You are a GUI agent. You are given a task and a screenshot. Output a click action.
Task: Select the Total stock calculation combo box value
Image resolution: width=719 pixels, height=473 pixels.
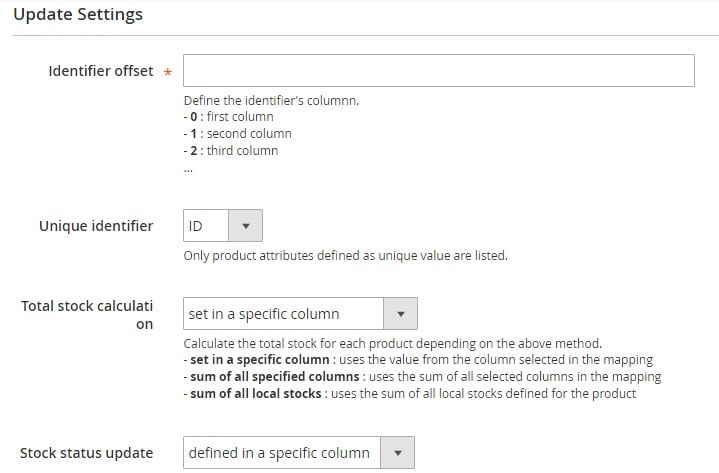[x=283, y=314]
